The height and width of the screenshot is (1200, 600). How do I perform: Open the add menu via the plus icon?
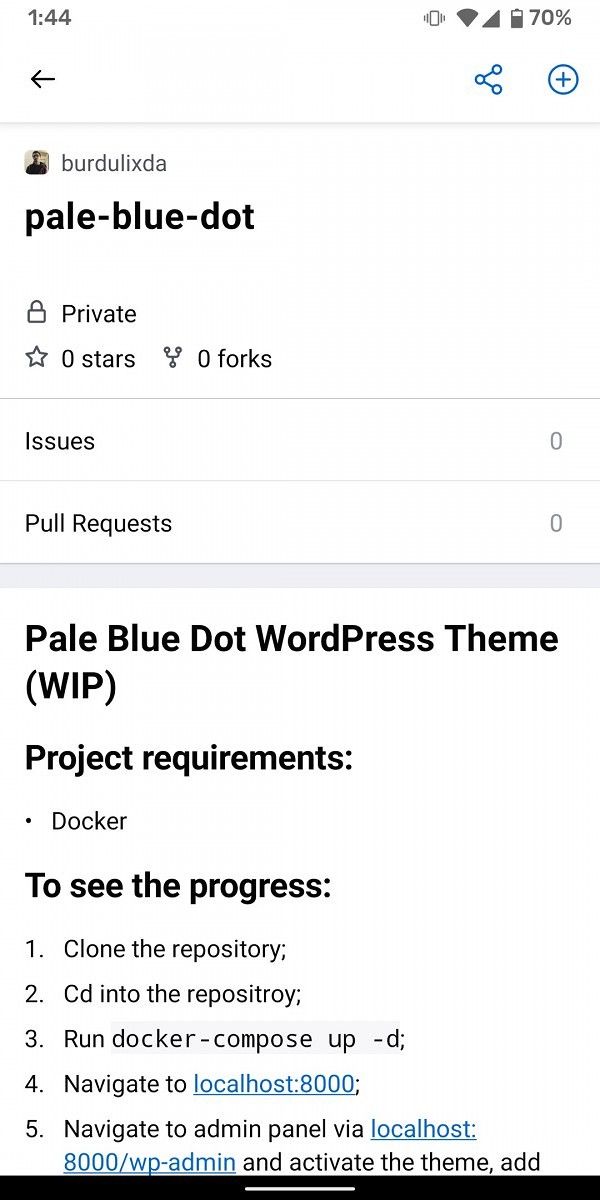563,79
